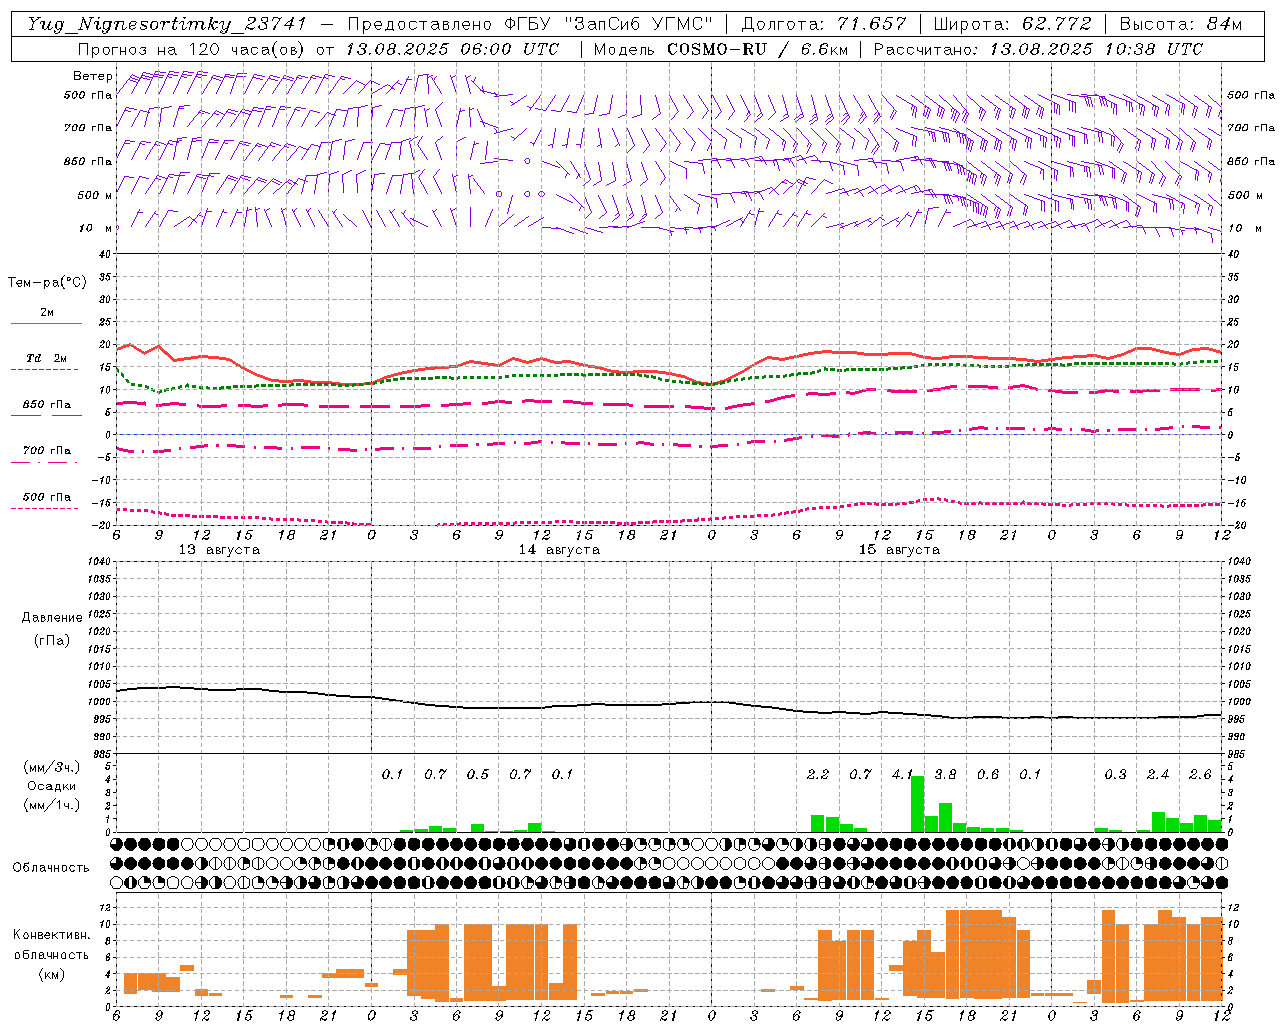Viewport: 1280px width, 1024px height.
Task: Click the 'Долгота: 71.657' value
Action: (x=824, y=24)
